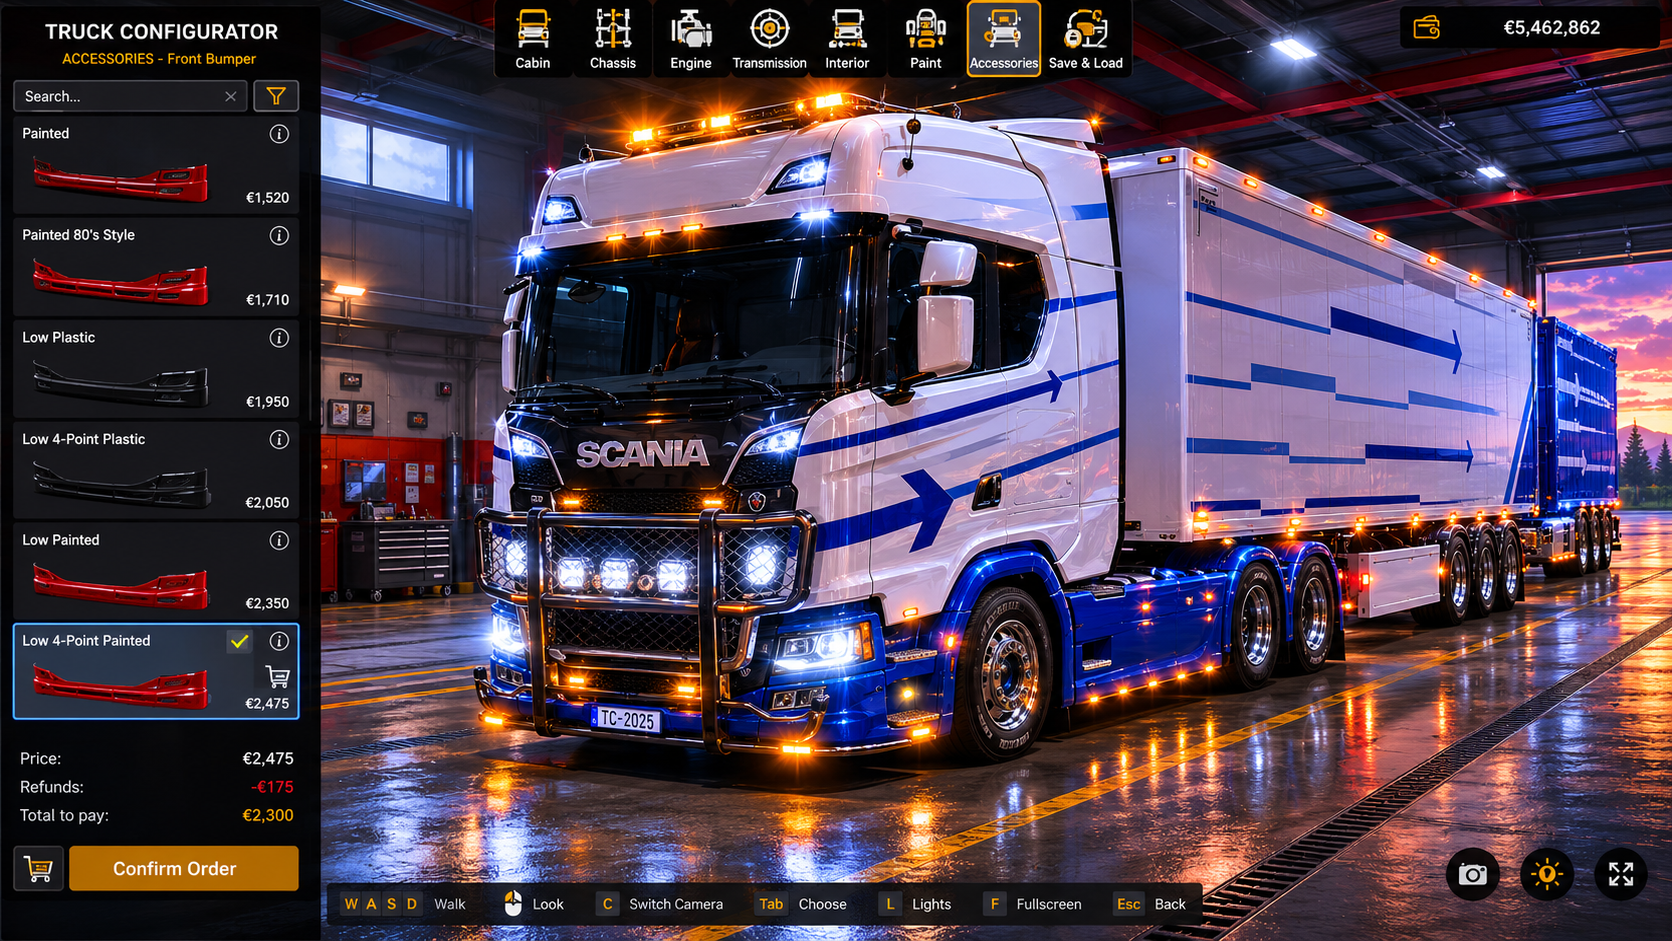Click the Search parts field
This screenshot has width=1672, height=941.
[130, 96]
